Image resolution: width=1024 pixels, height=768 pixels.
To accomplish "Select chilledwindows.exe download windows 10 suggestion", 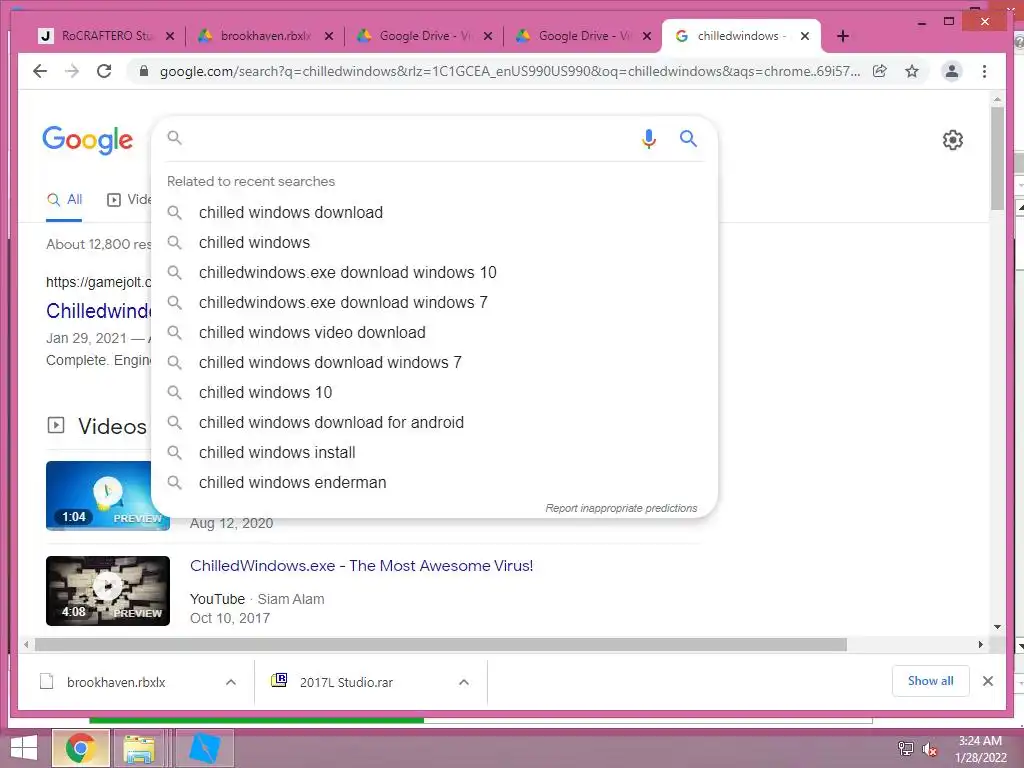I will click(434, 272).
